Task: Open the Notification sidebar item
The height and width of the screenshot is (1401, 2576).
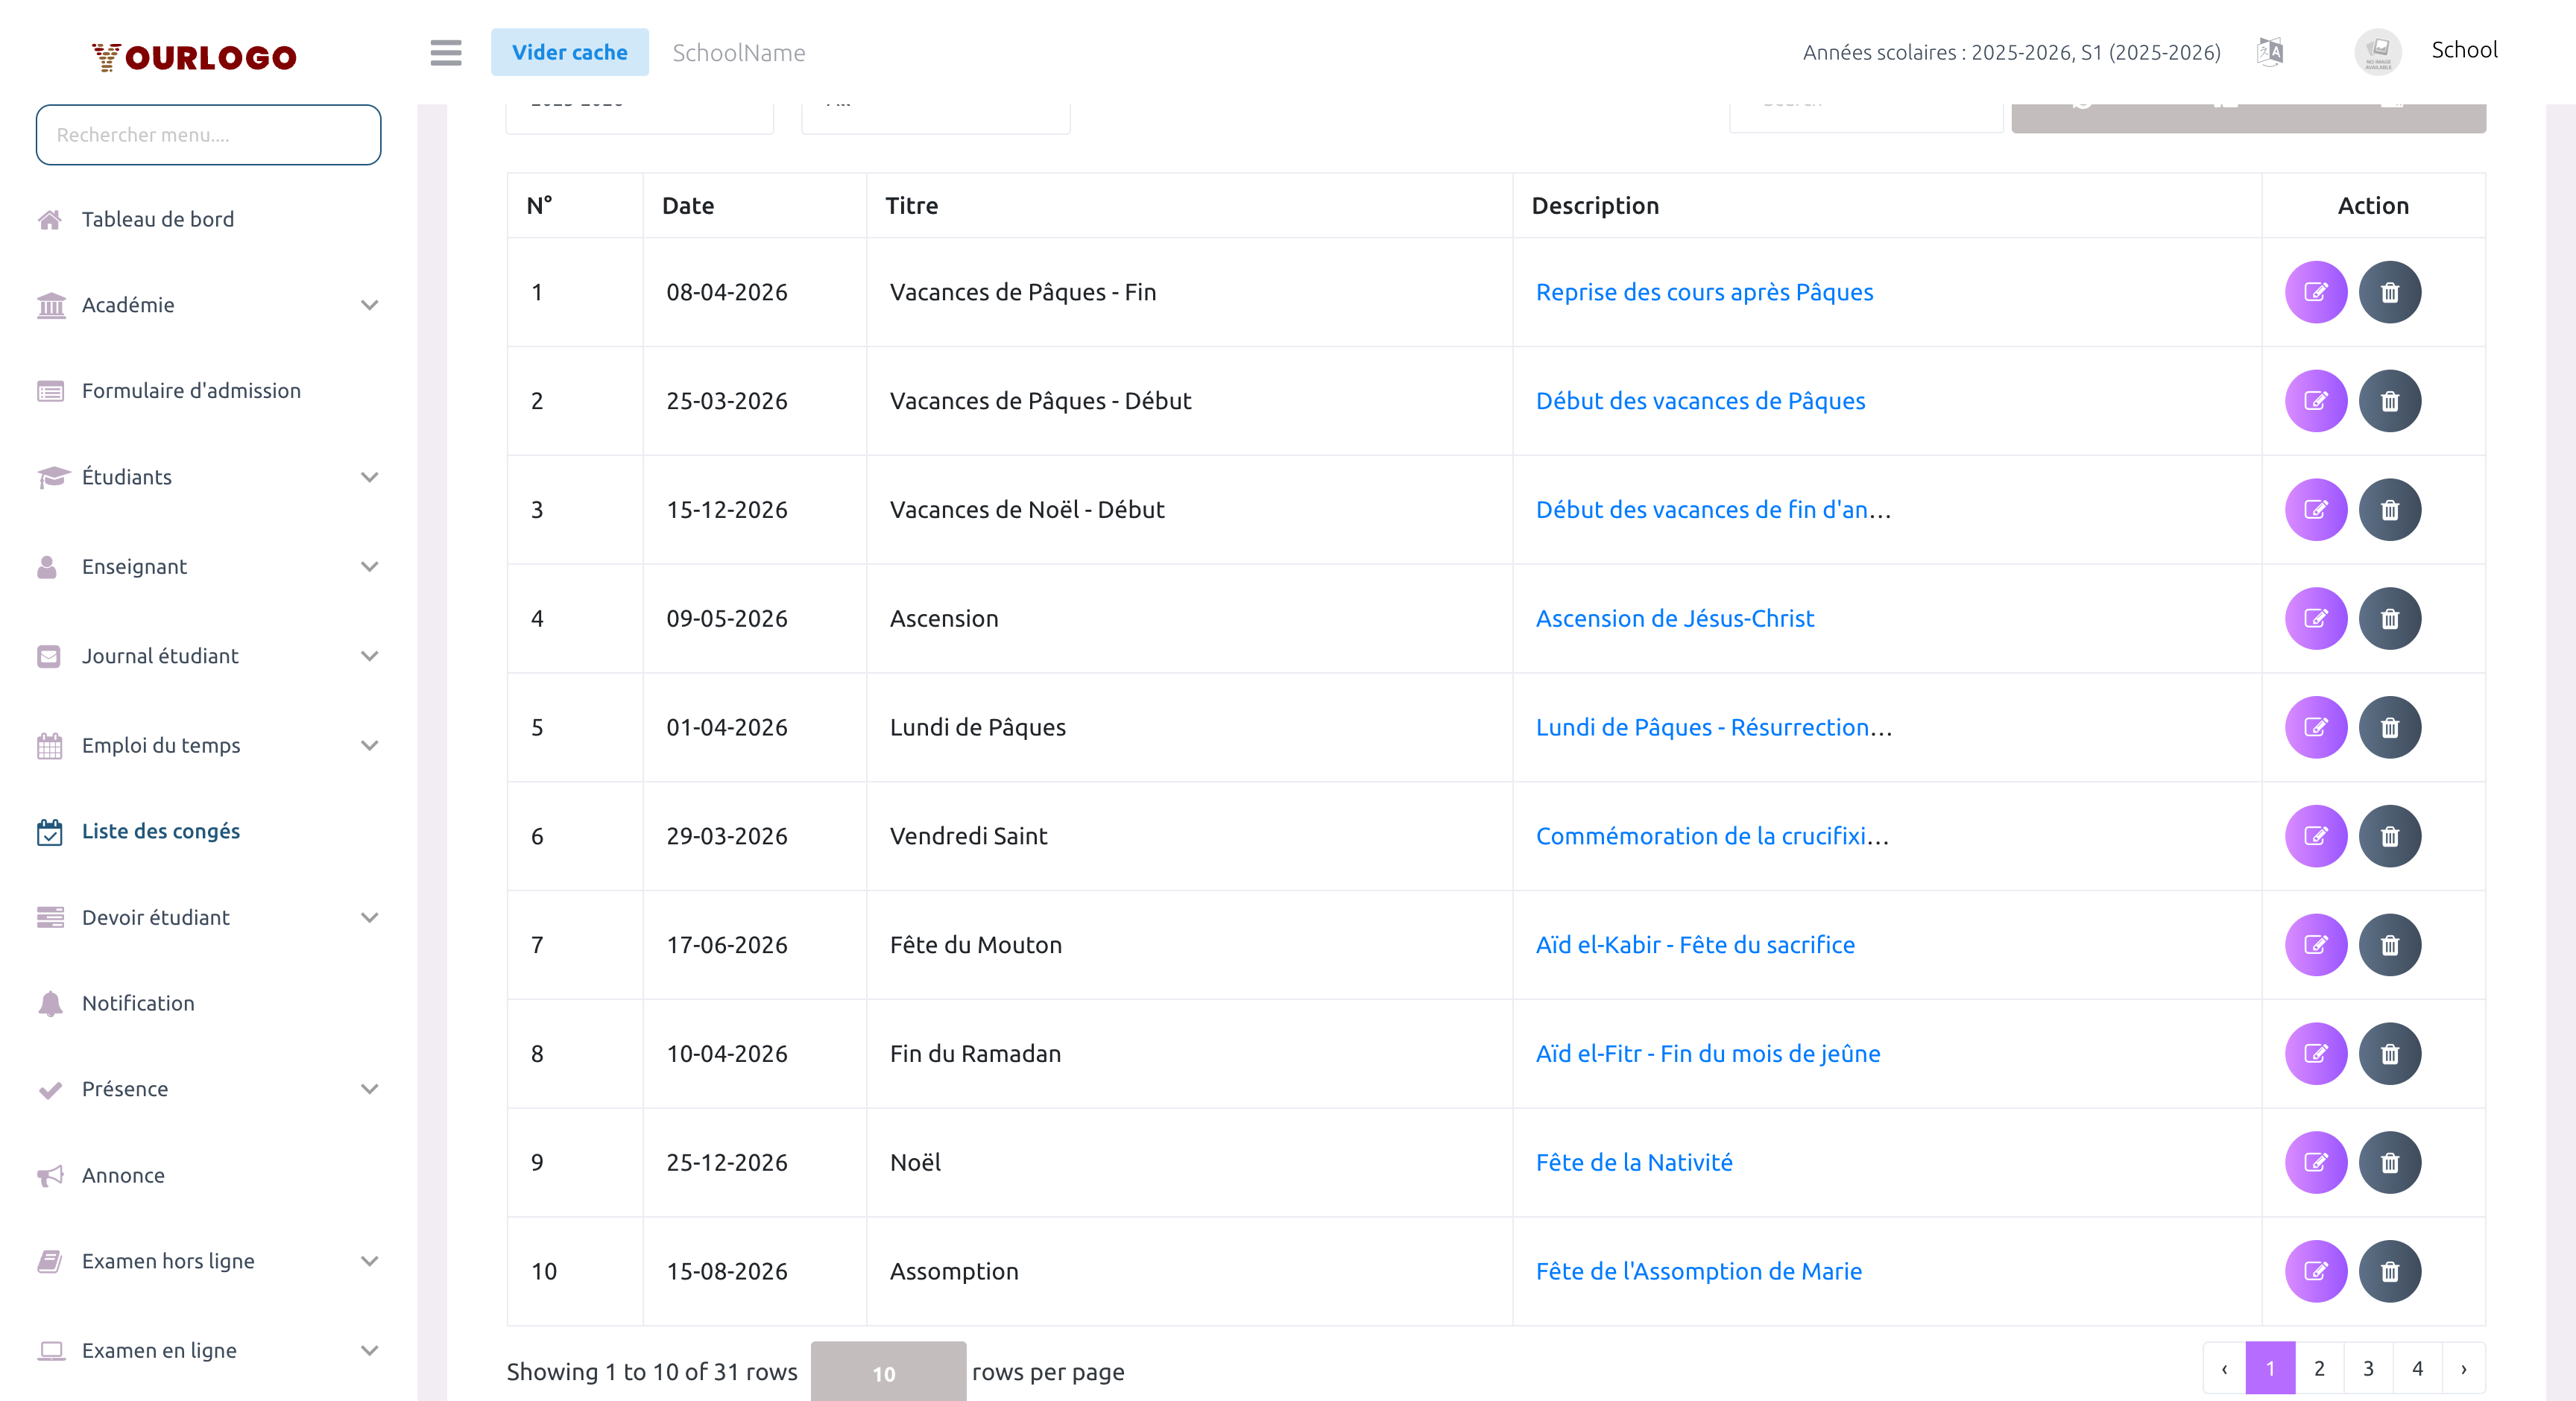Action: 138,1003
